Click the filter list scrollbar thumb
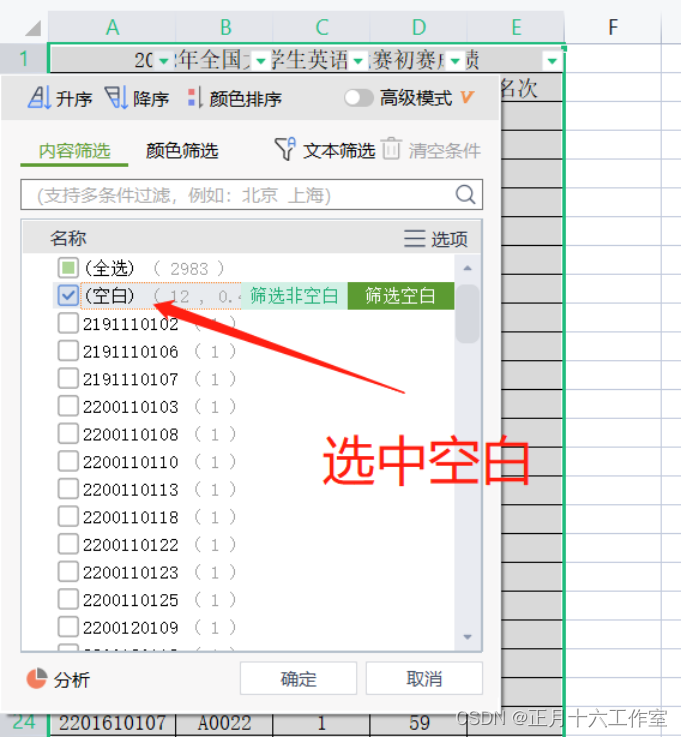The height and width of the screenshot is (737, 682). tap(467, 314)
